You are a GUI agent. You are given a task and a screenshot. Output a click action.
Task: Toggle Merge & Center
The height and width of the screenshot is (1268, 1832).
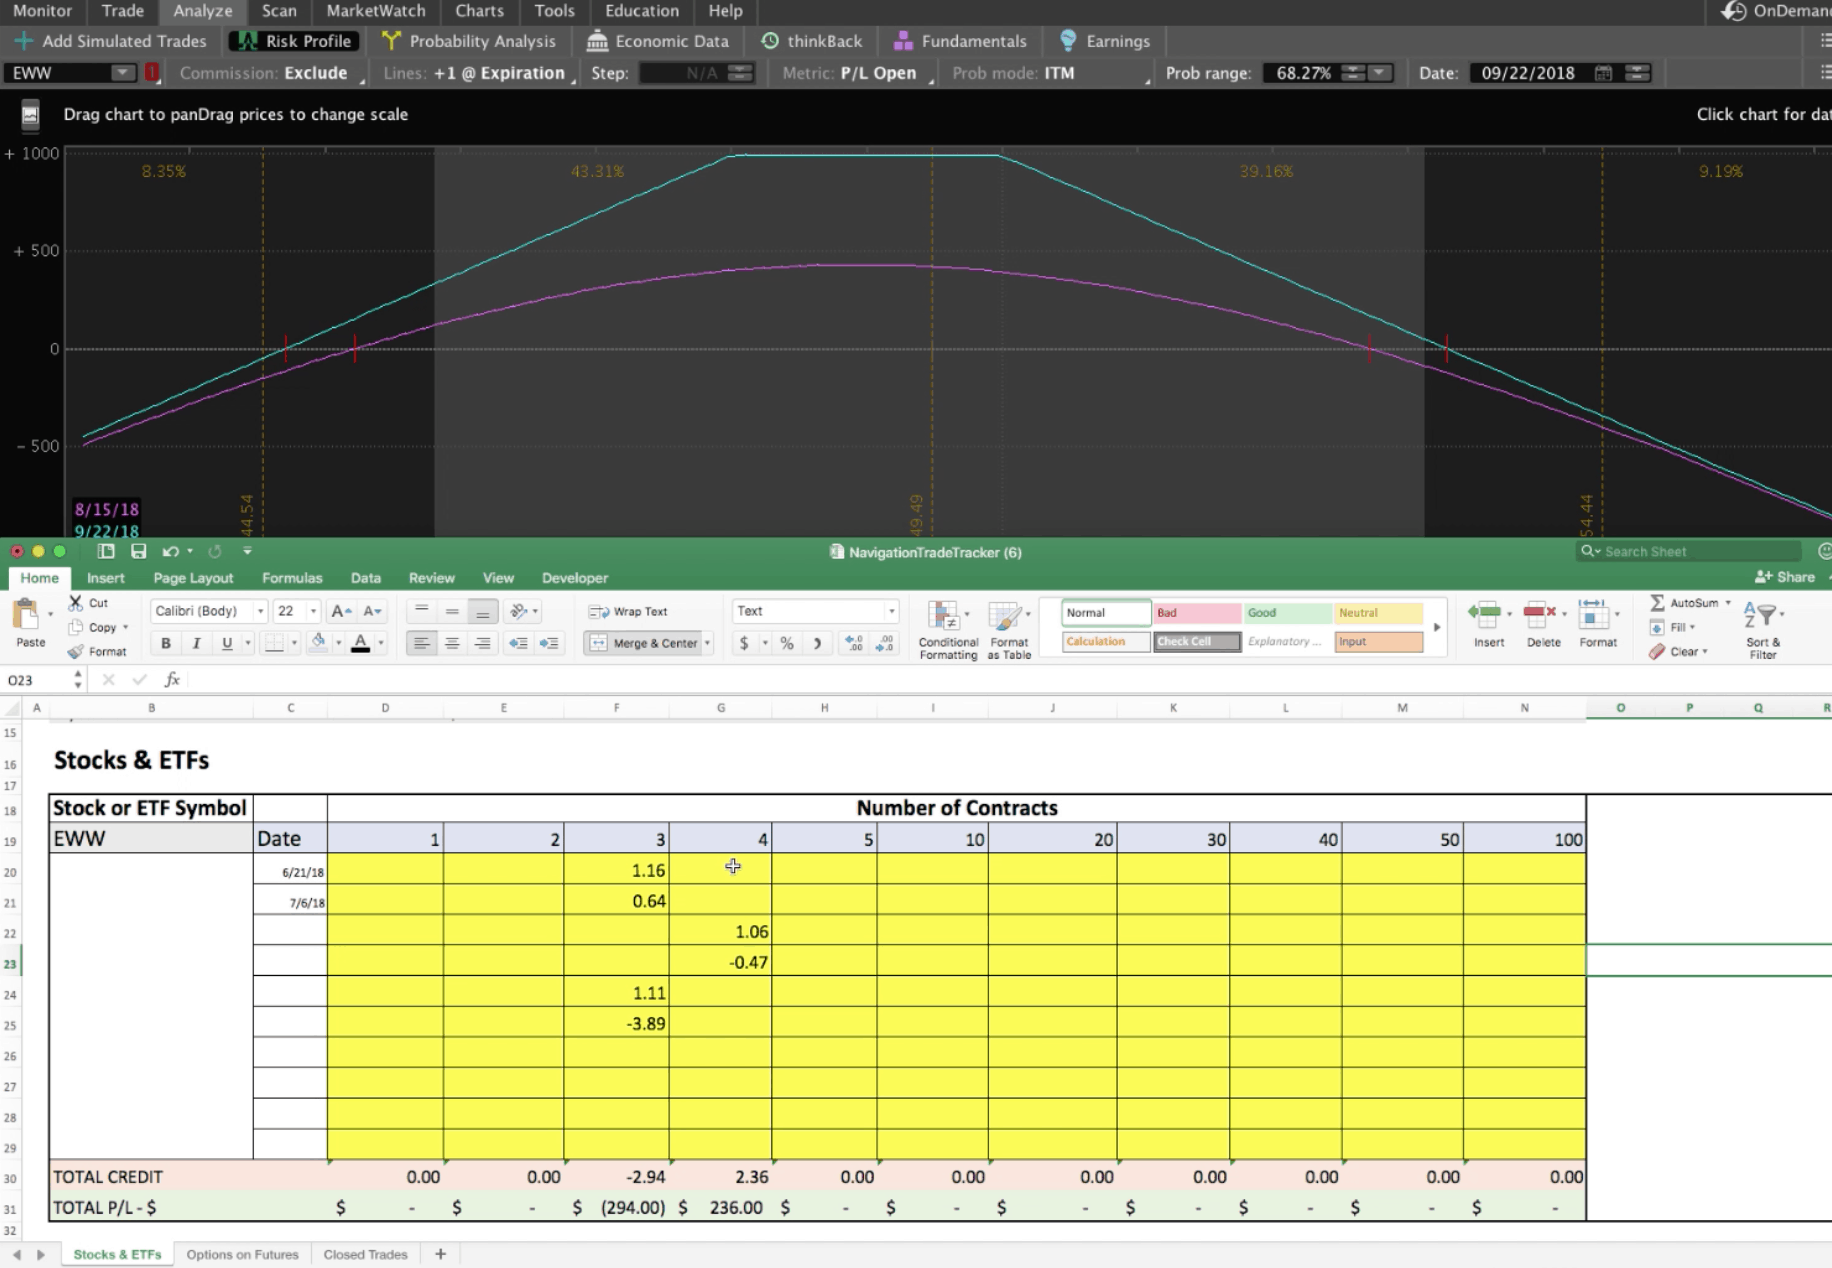click(645, 643)
